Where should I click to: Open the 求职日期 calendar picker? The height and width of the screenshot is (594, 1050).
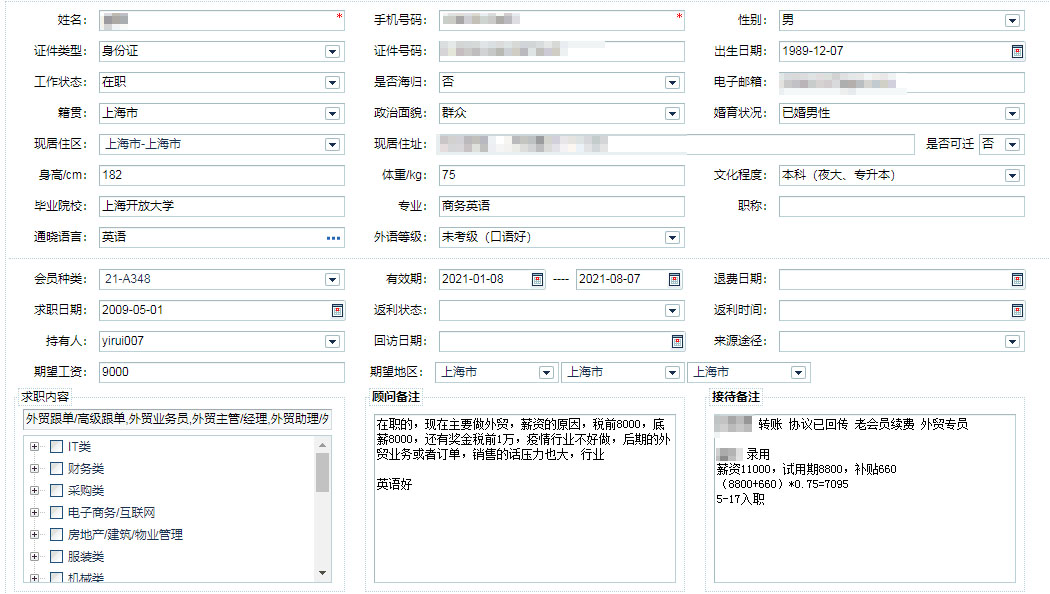click(338, 311)
